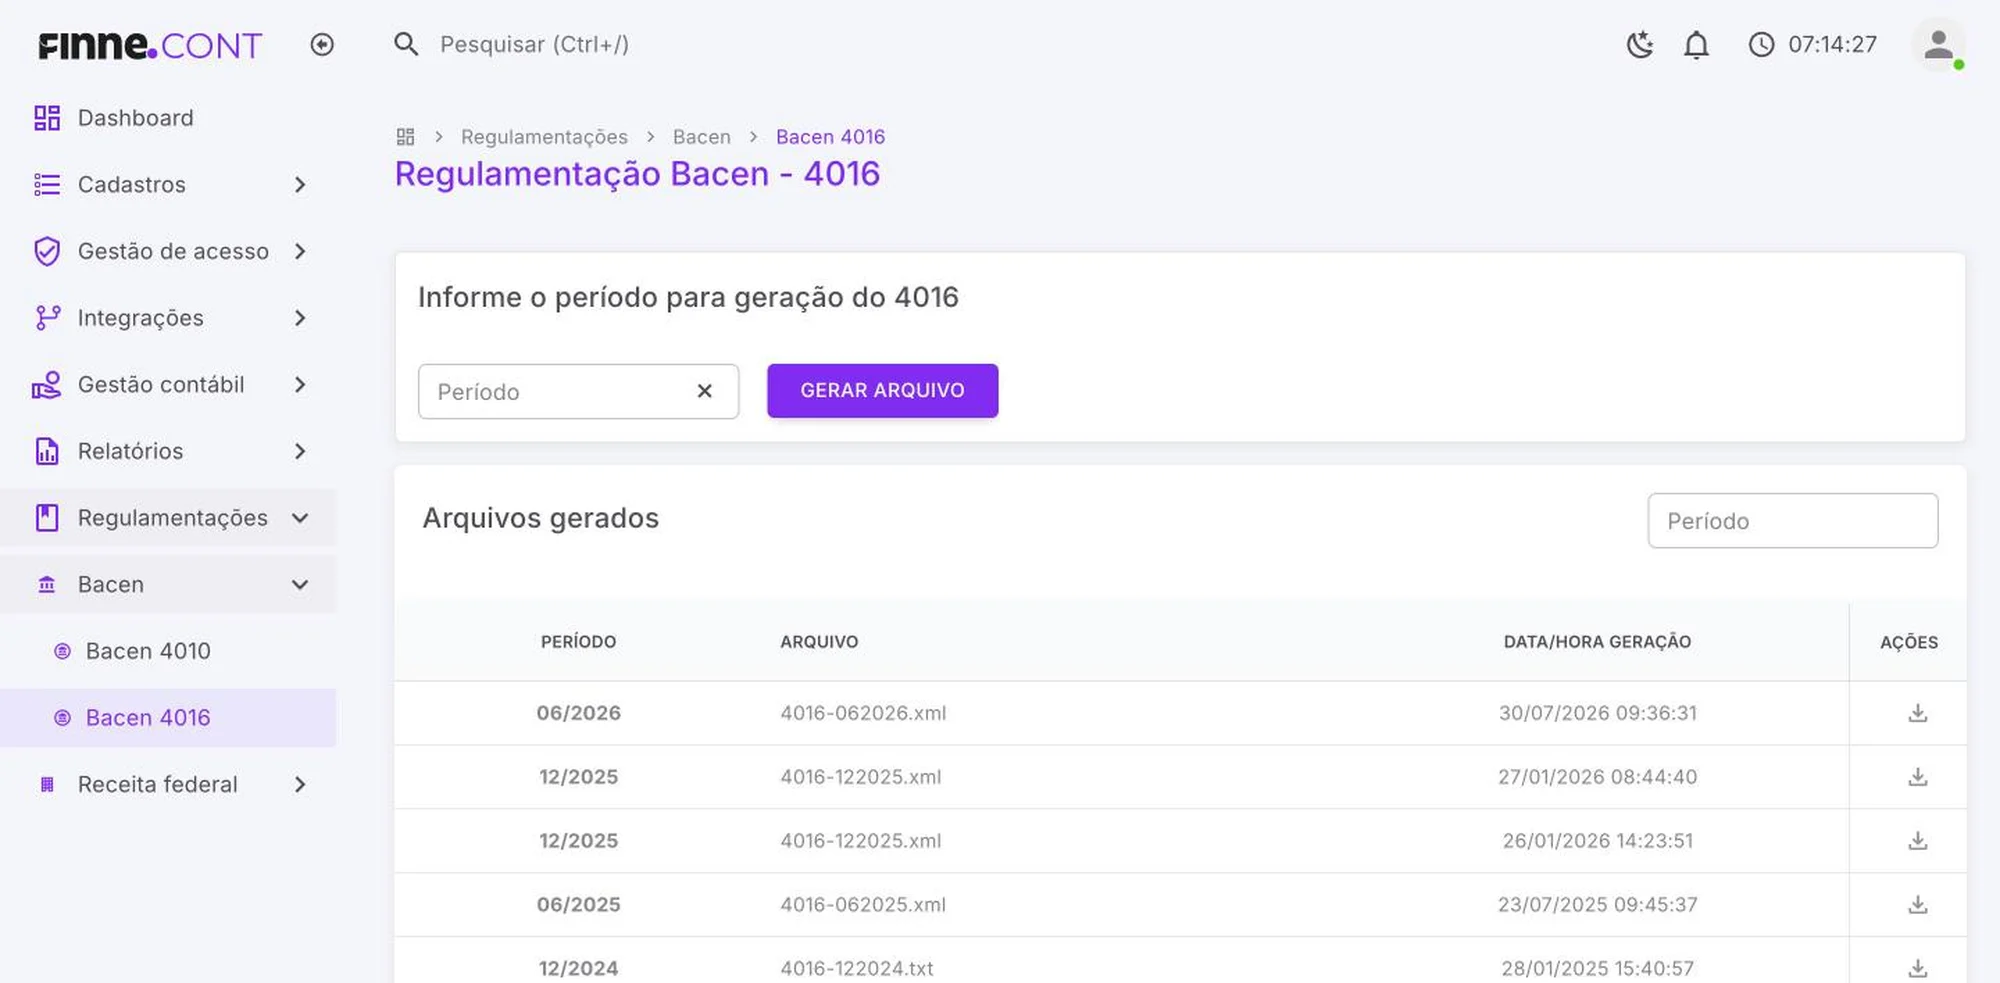Sort by DATA/HORA GERAÇÃO column header
Viewport: 2000px width, 983px height.
pyautogui.click(x=1597, y=642)
